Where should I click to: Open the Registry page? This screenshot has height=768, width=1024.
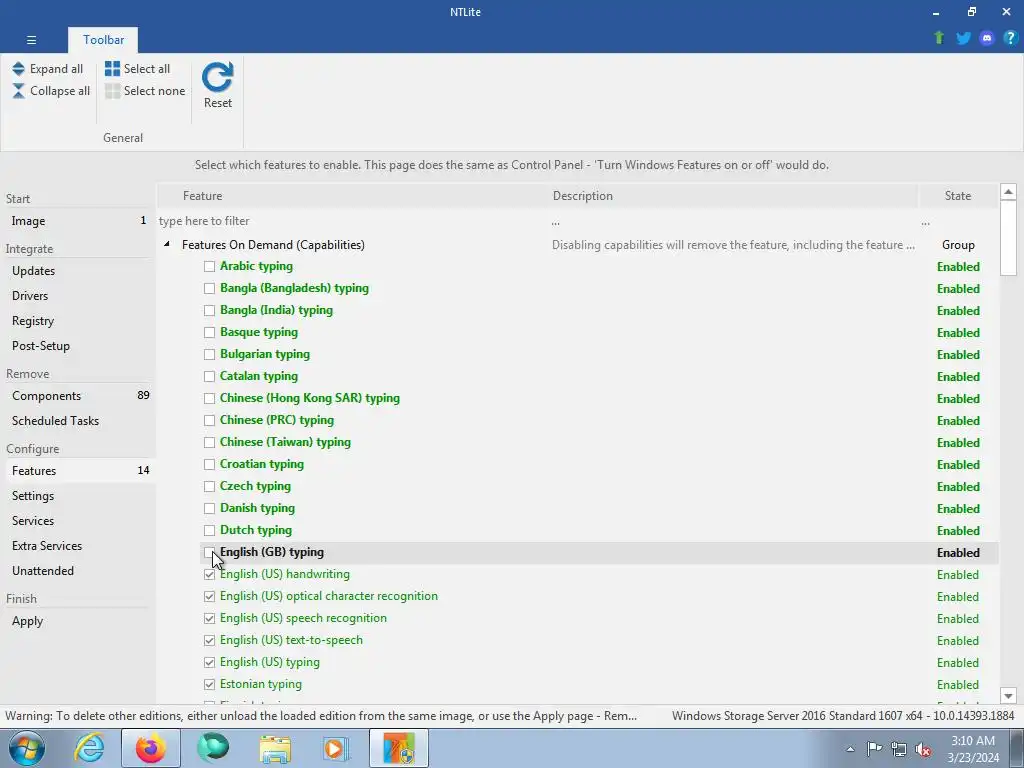tap(78, 321)
